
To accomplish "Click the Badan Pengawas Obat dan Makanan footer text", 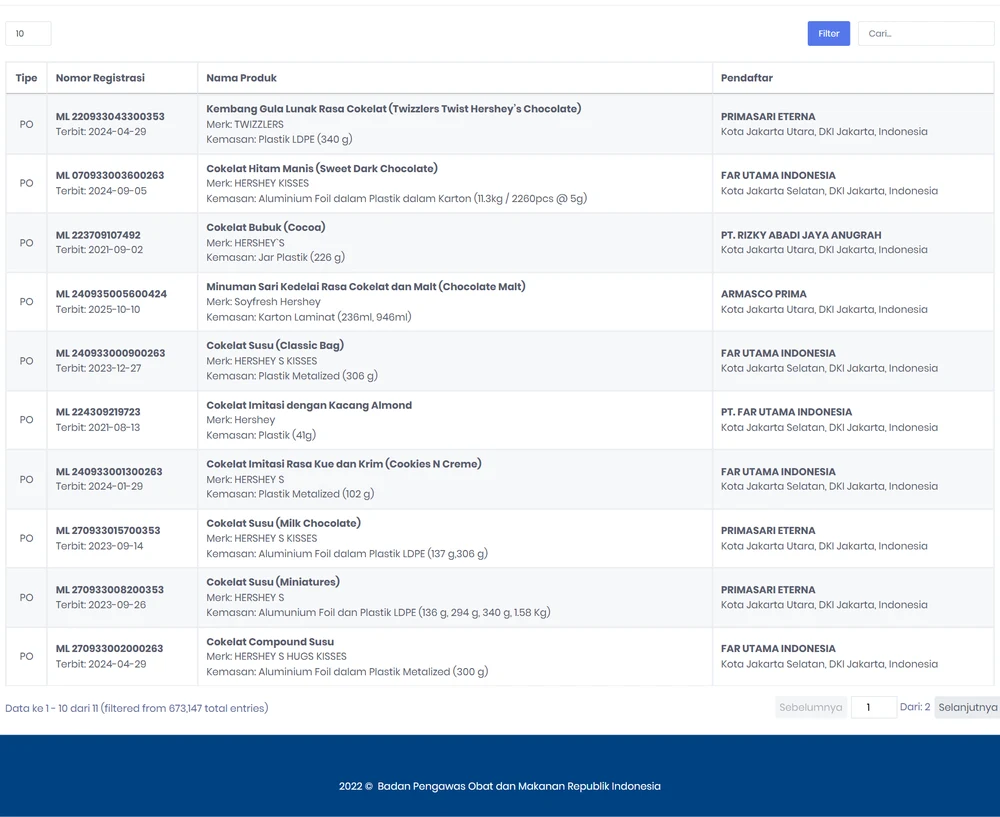I will click(500, 786).
